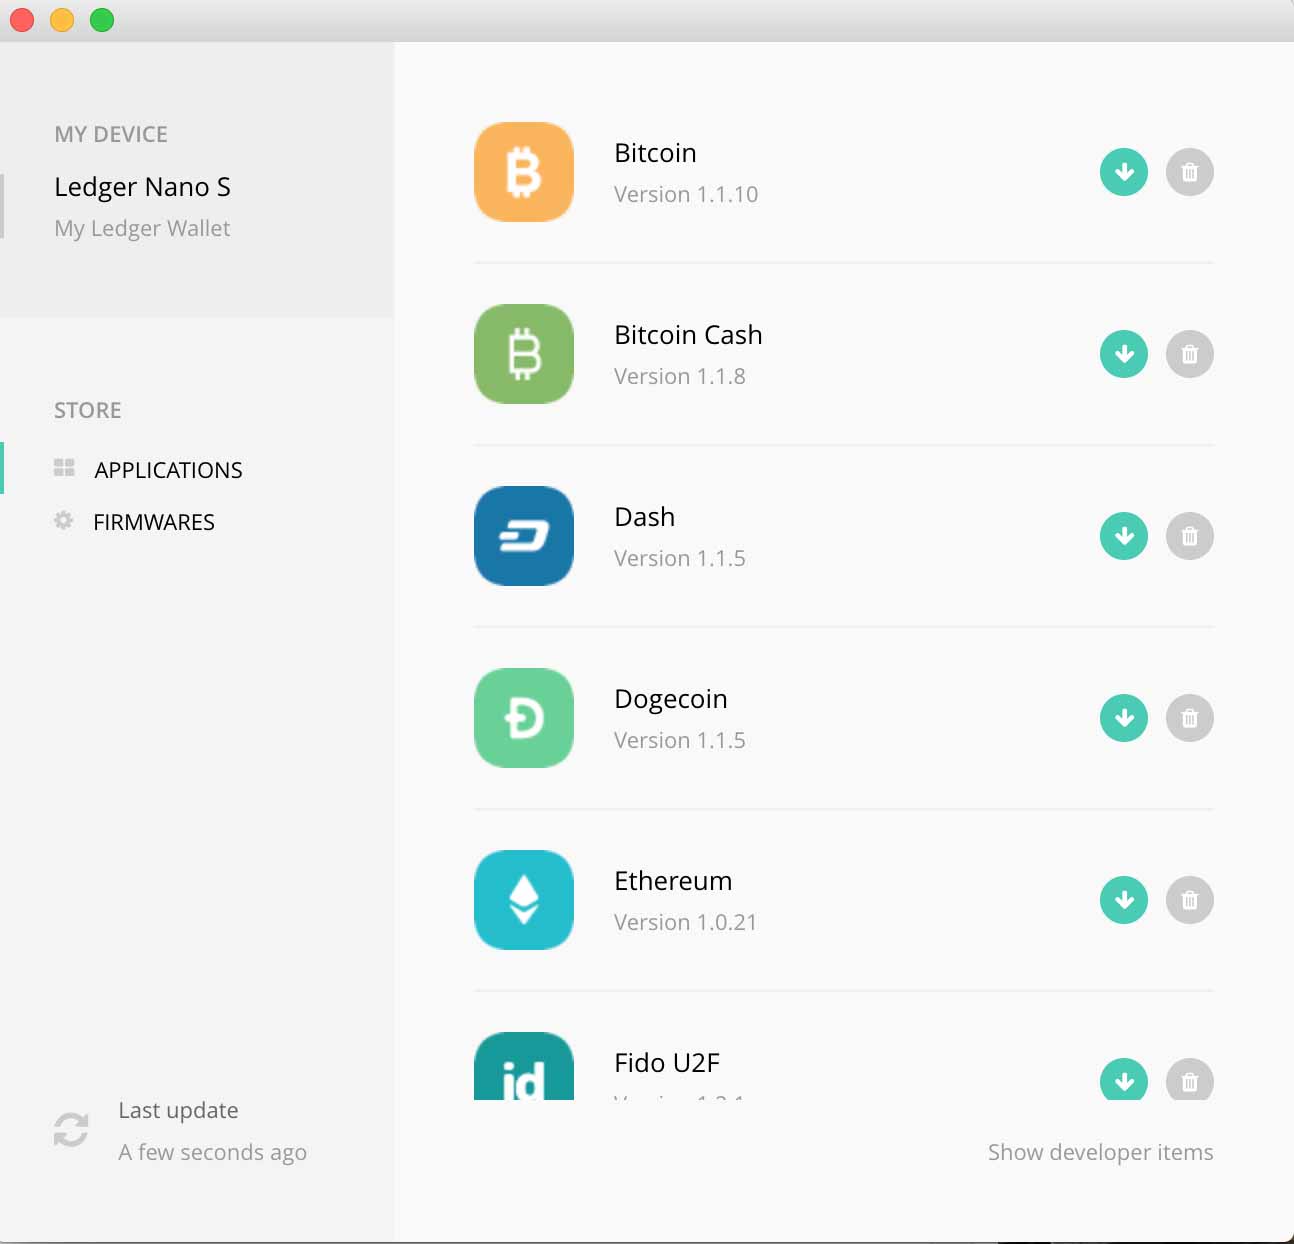
Task: Click the blue Dash app logo
Action: [x=524, y=536]
